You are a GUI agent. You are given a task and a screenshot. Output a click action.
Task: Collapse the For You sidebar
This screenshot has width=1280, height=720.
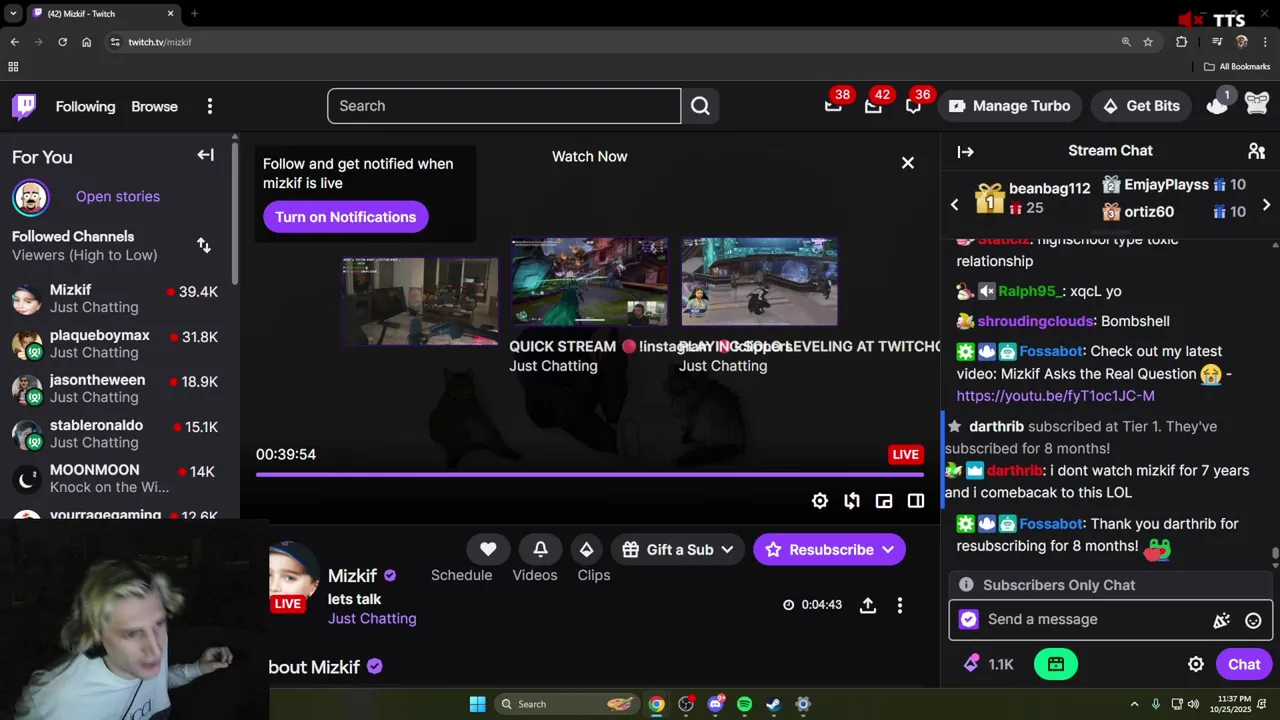click(x=205, y=155)
